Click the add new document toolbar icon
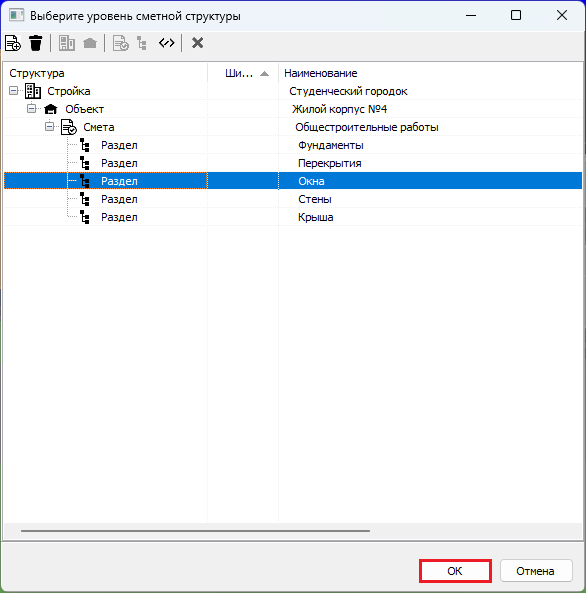 13,43
